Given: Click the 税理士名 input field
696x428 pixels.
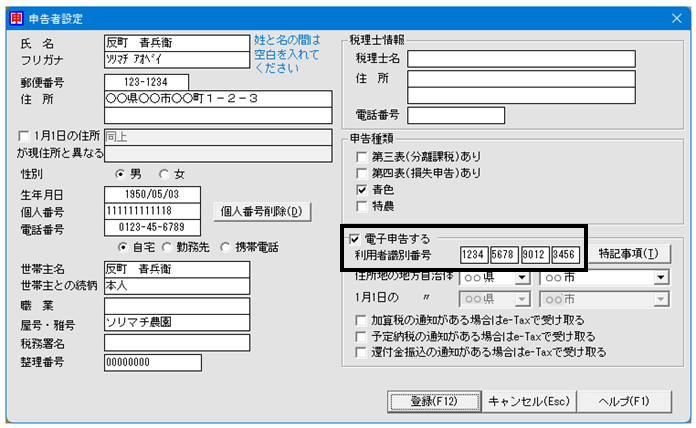Looking at the screenshot, I should tap(522, 59).
